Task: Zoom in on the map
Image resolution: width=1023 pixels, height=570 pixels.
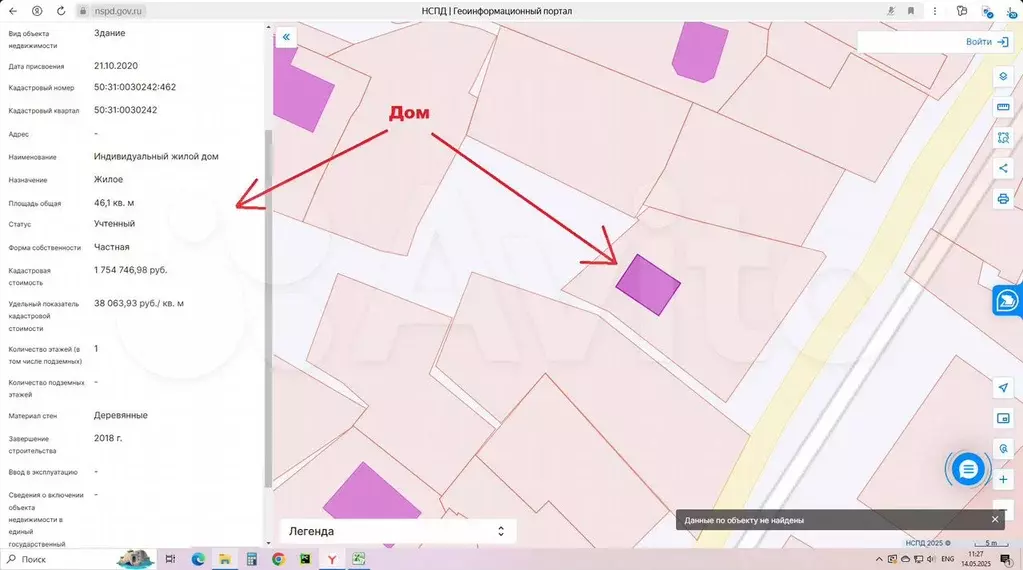Action: coord(1003,479)
